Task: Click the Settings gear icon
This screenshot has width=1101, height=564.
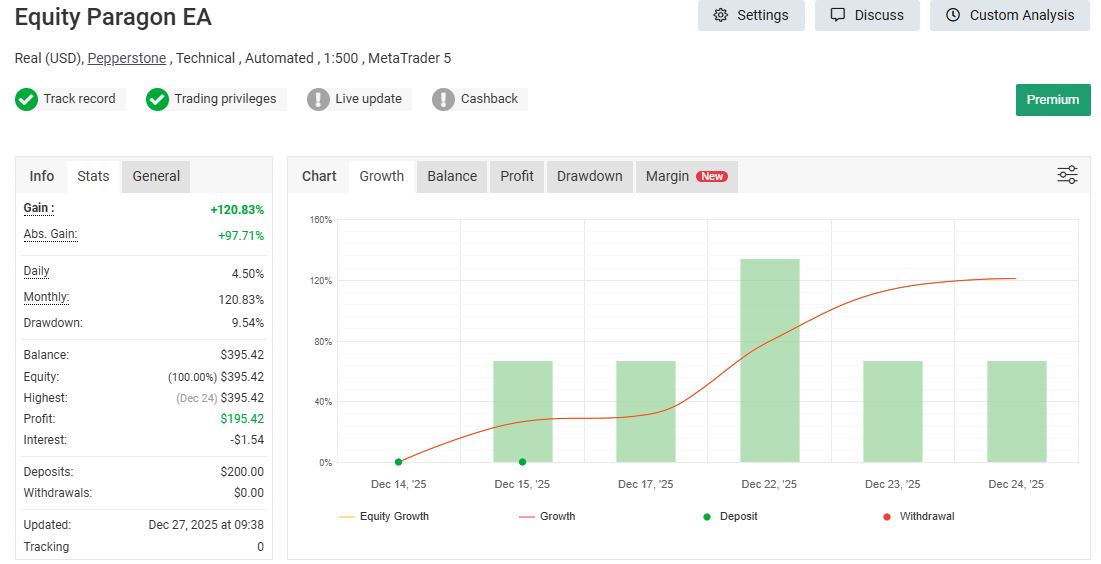Action: click(x=720, y=15)
